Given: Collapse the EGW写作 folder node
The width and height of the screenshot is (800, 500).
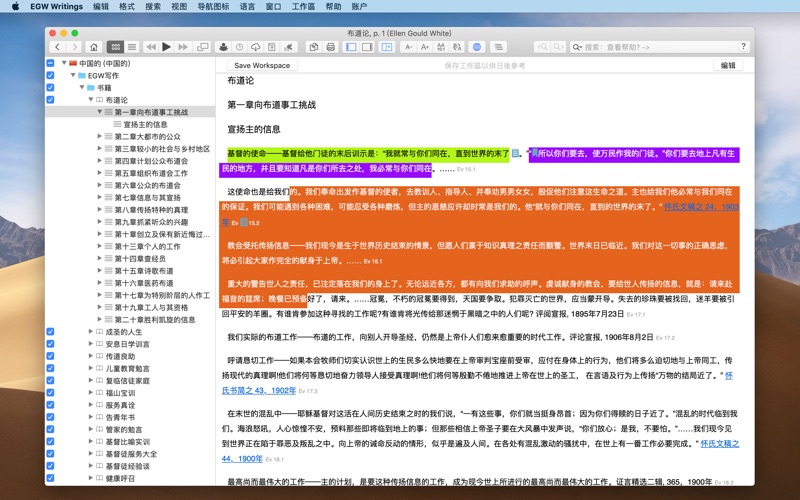Looking at the screenshot, I should point(73,76).
